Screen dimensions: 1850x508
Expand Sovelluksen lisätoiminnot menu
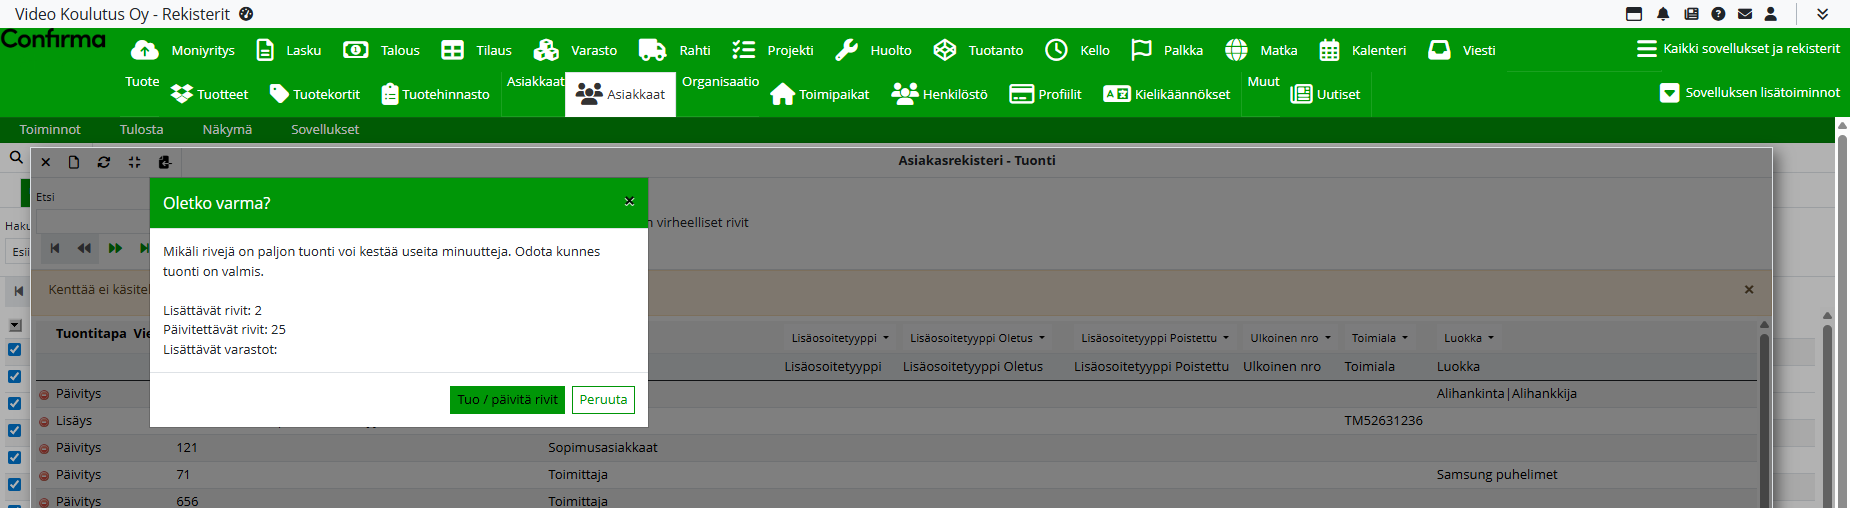pos(1749,93)
